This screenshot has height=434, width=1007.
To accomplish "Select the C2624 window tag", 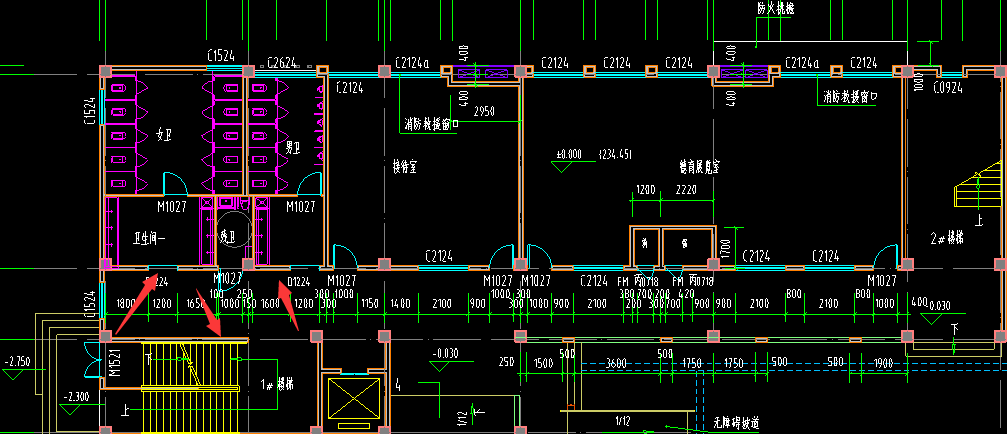I will (282, 63).
